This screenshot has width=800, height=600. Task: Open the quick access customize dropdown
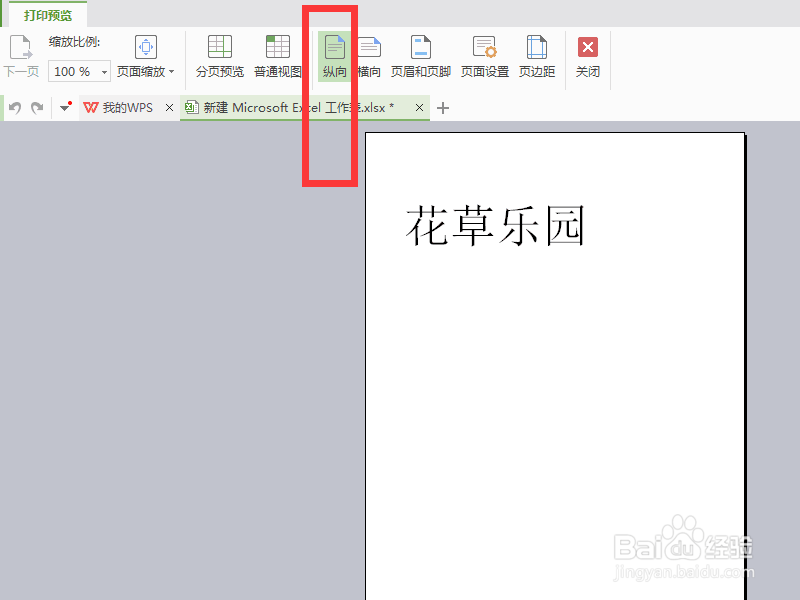click(64, 107)
